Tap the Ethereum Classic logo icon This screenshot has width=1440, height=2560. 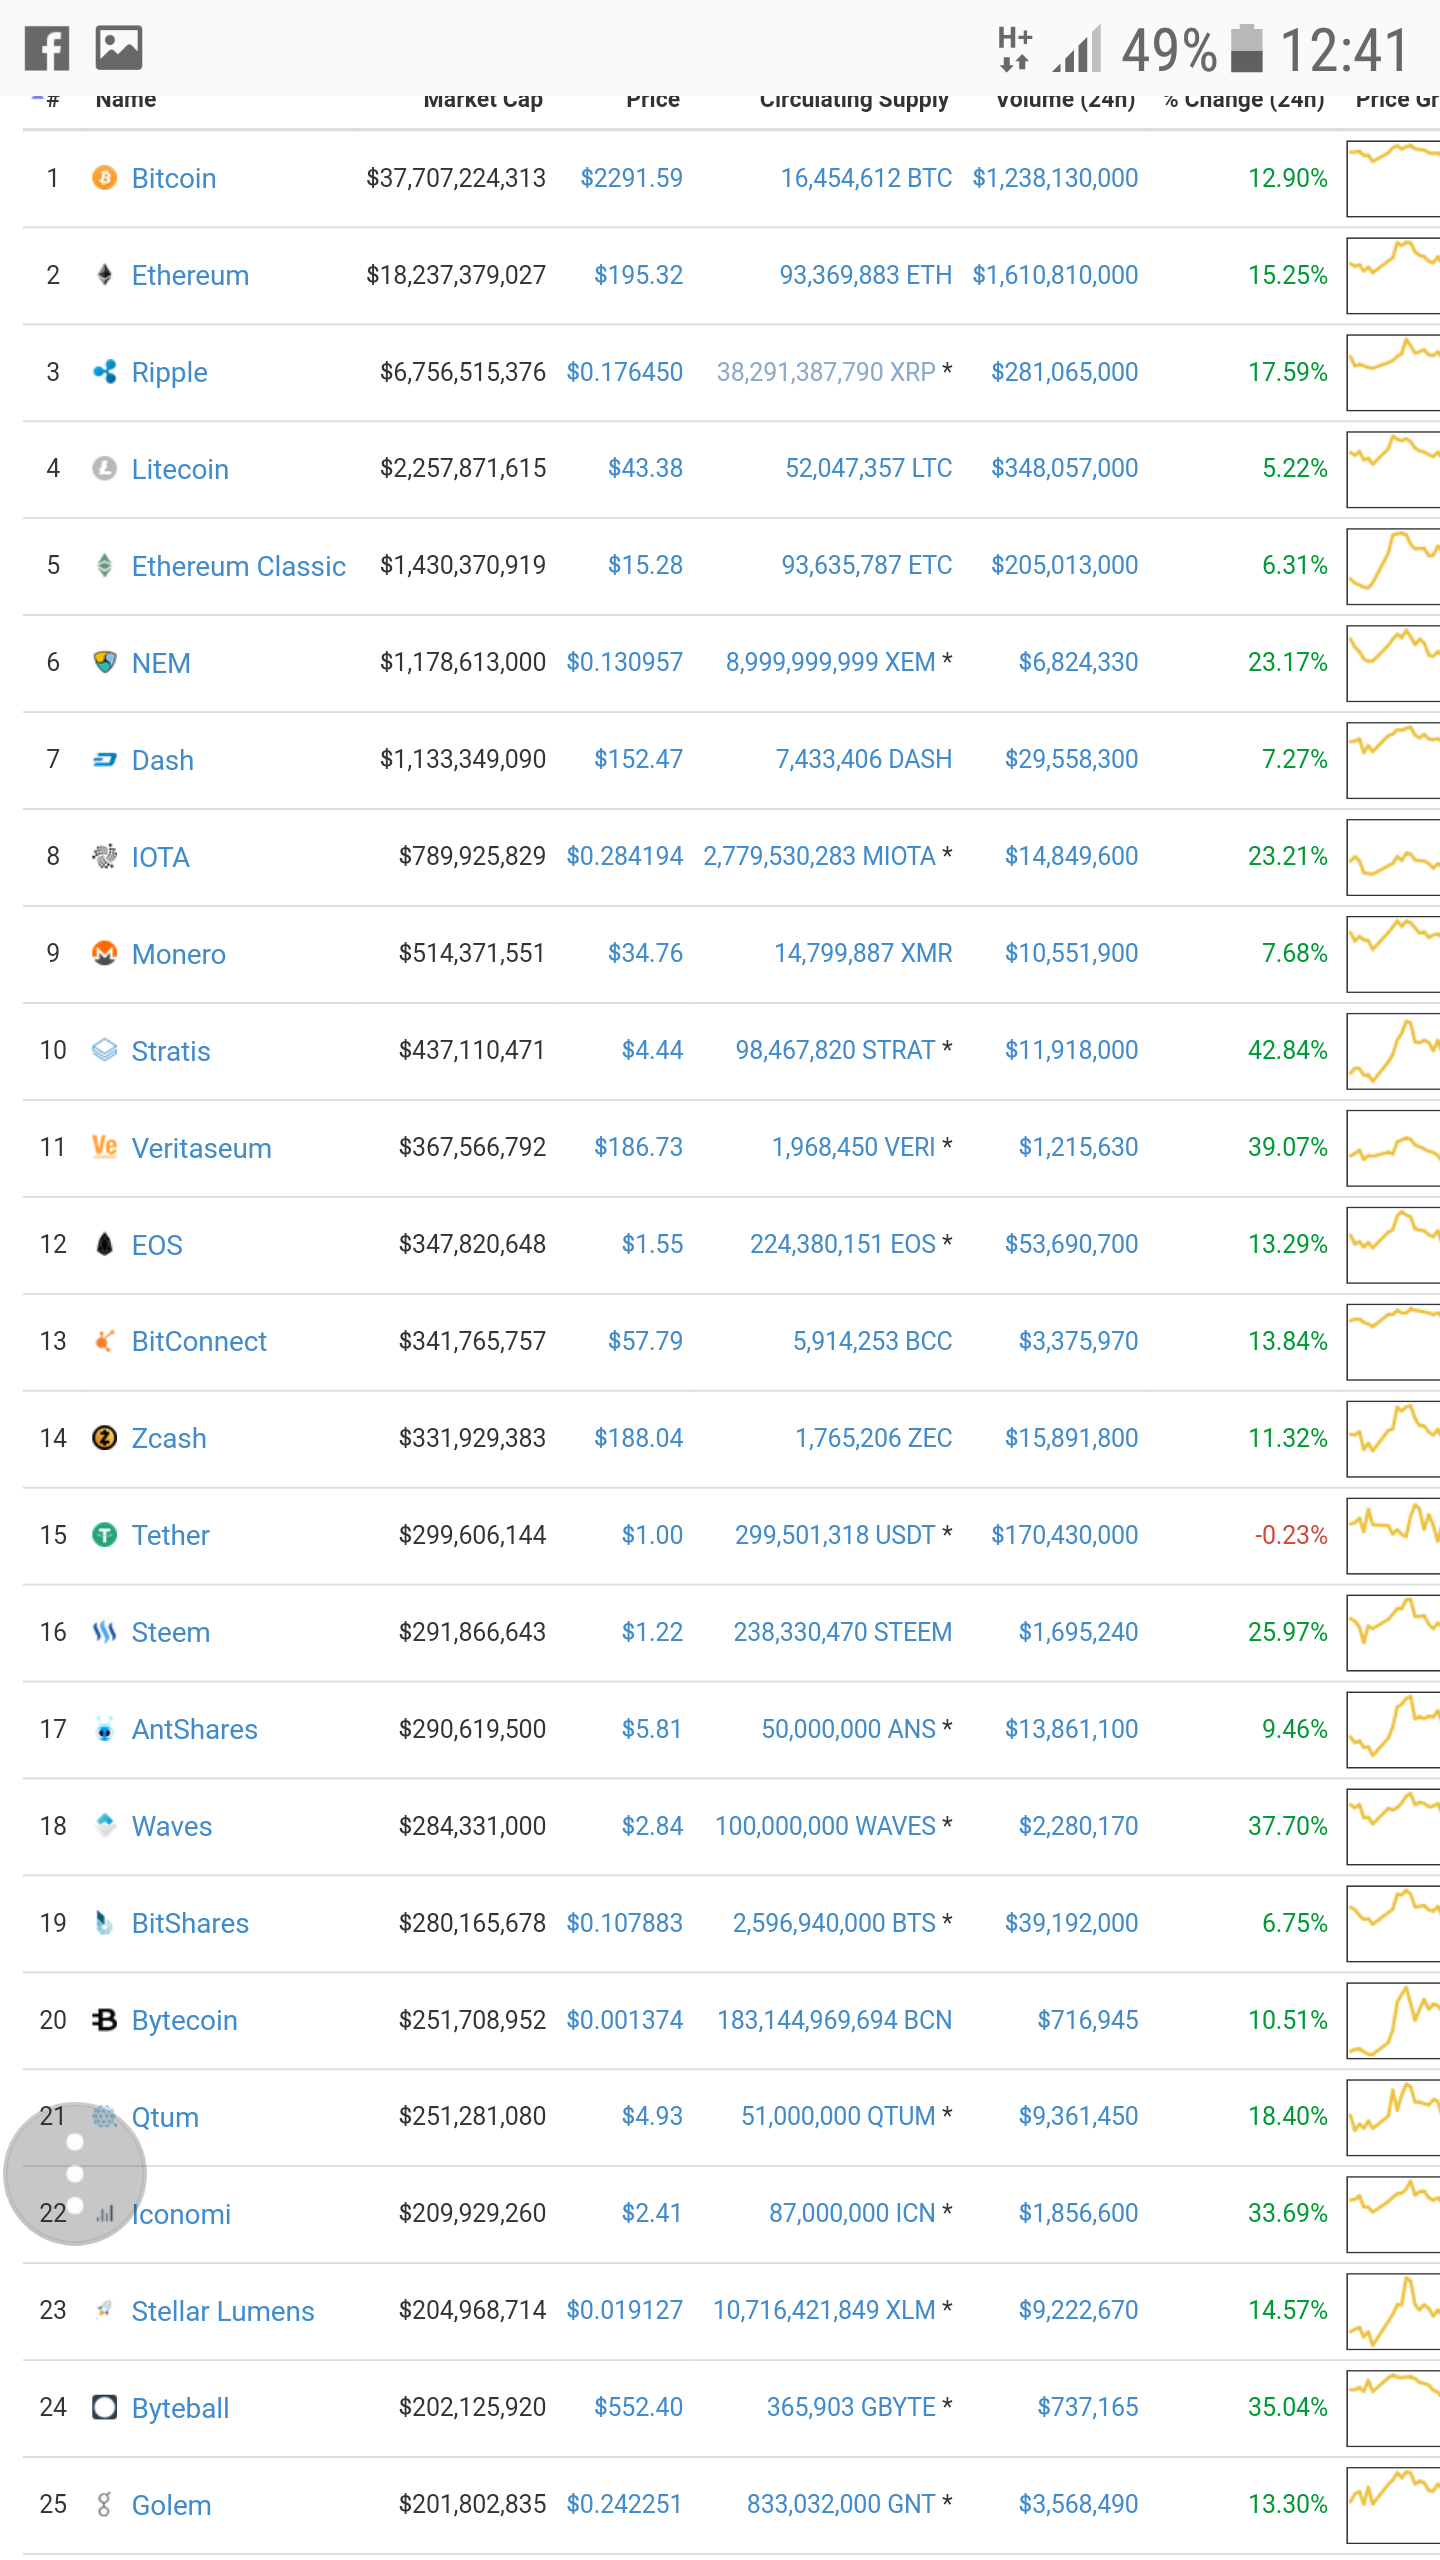(x=104, y=565)
